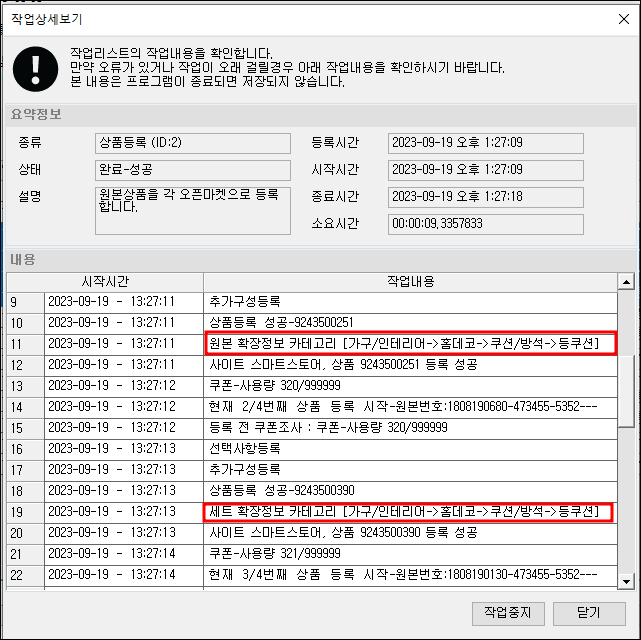Click row number 22 cell
This screenshot has width=641, height=640.
pos(25,576)
